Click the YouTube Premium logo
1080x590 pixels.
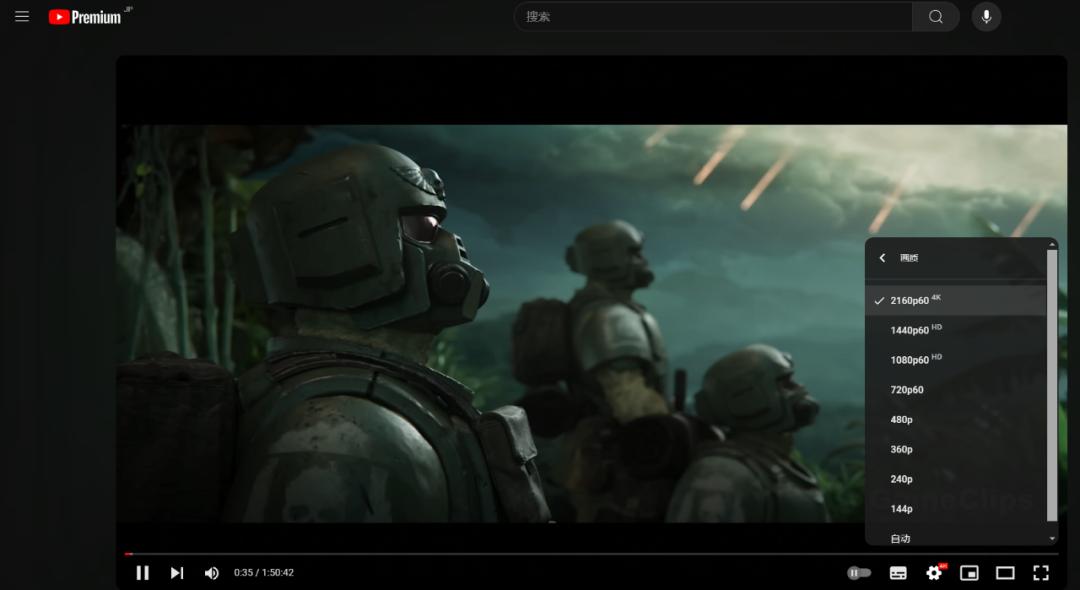point(90,17)
